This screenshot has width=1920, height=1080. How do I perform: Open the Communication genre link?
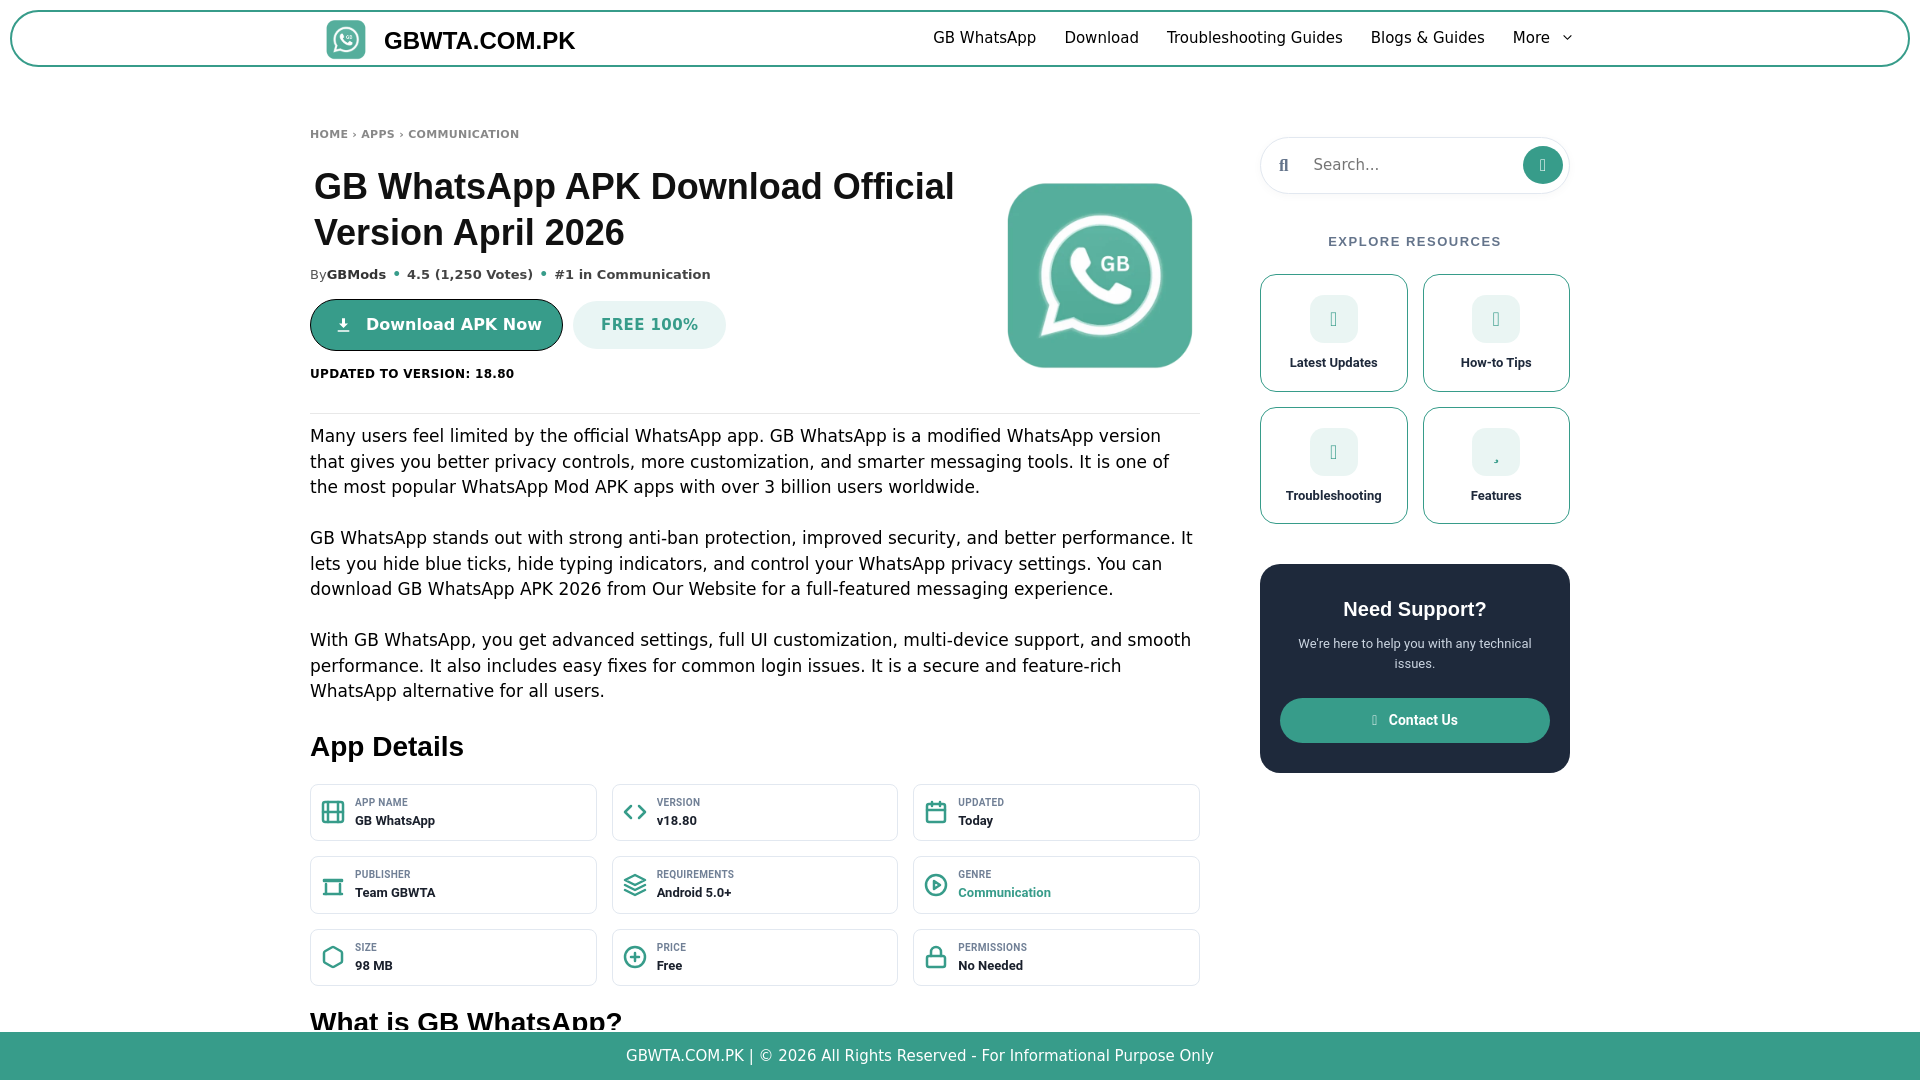(x=1004, y=893)
